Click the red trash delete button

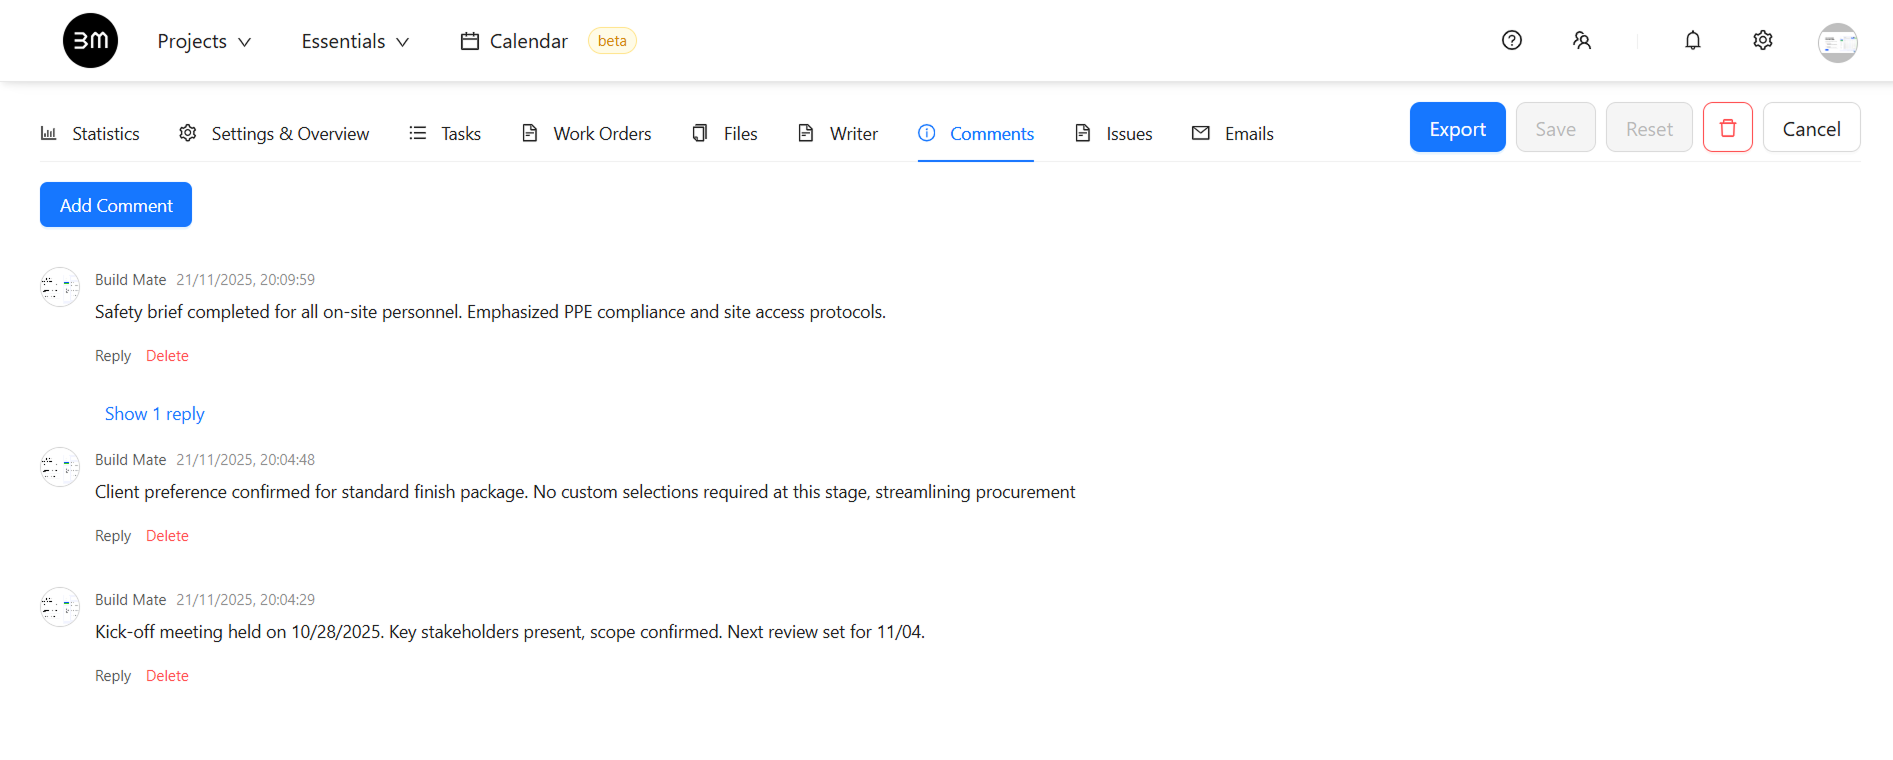point(1728,127)
